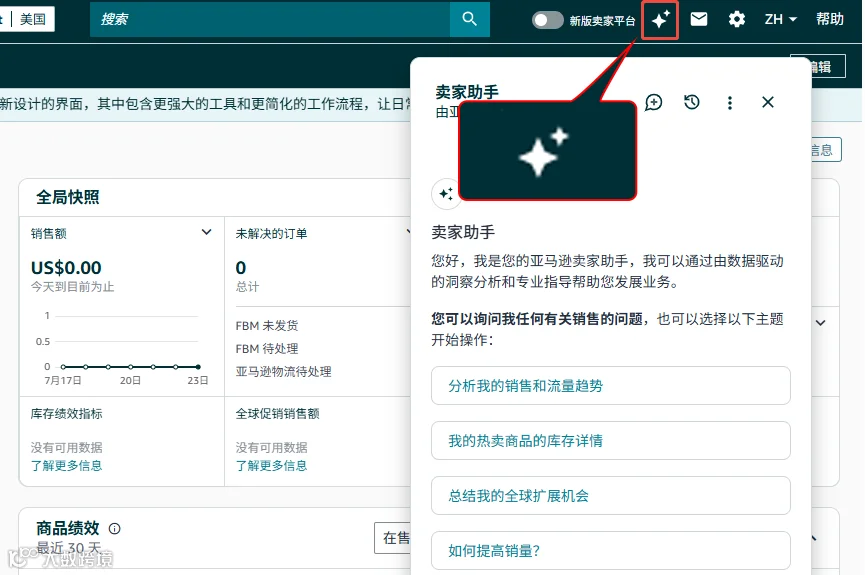Click the small sparkle avatar icon in the panel
Viewport: 865px width, 575px height.
point(446,194)
